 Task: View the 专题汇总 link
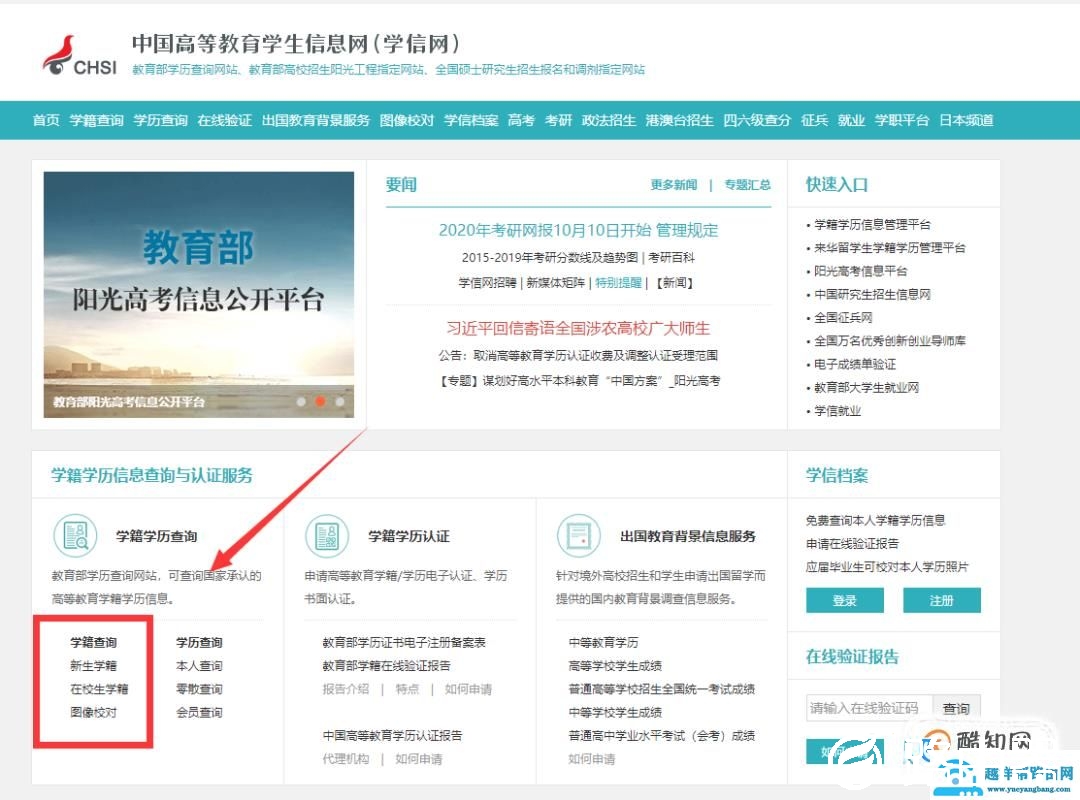[x=745, y=184]
